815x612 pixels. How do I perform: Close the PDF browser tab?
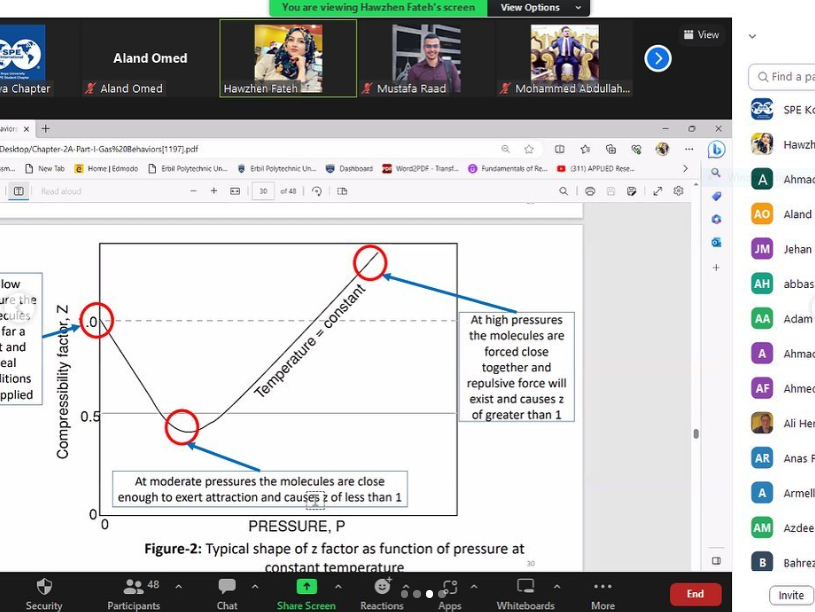27,128
